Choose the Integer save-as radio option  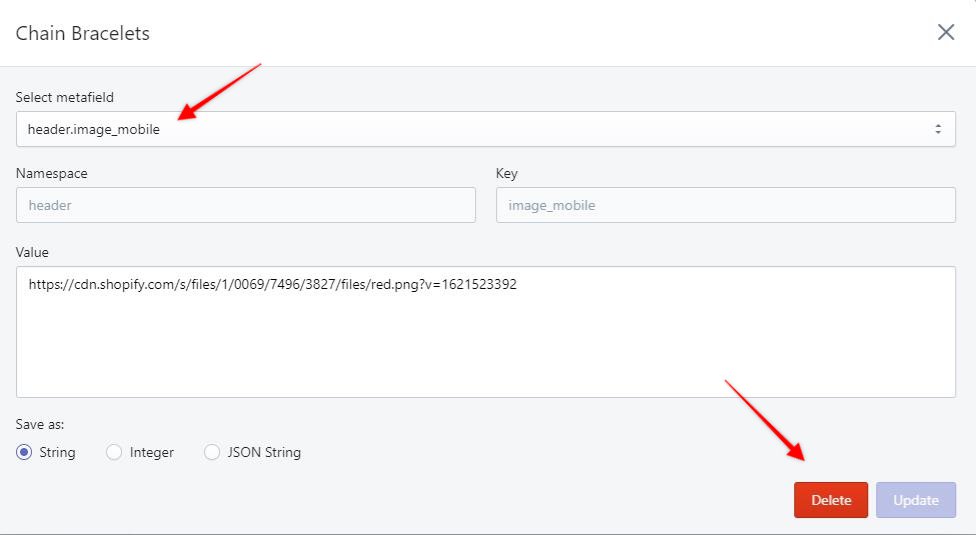click(114, 452)
